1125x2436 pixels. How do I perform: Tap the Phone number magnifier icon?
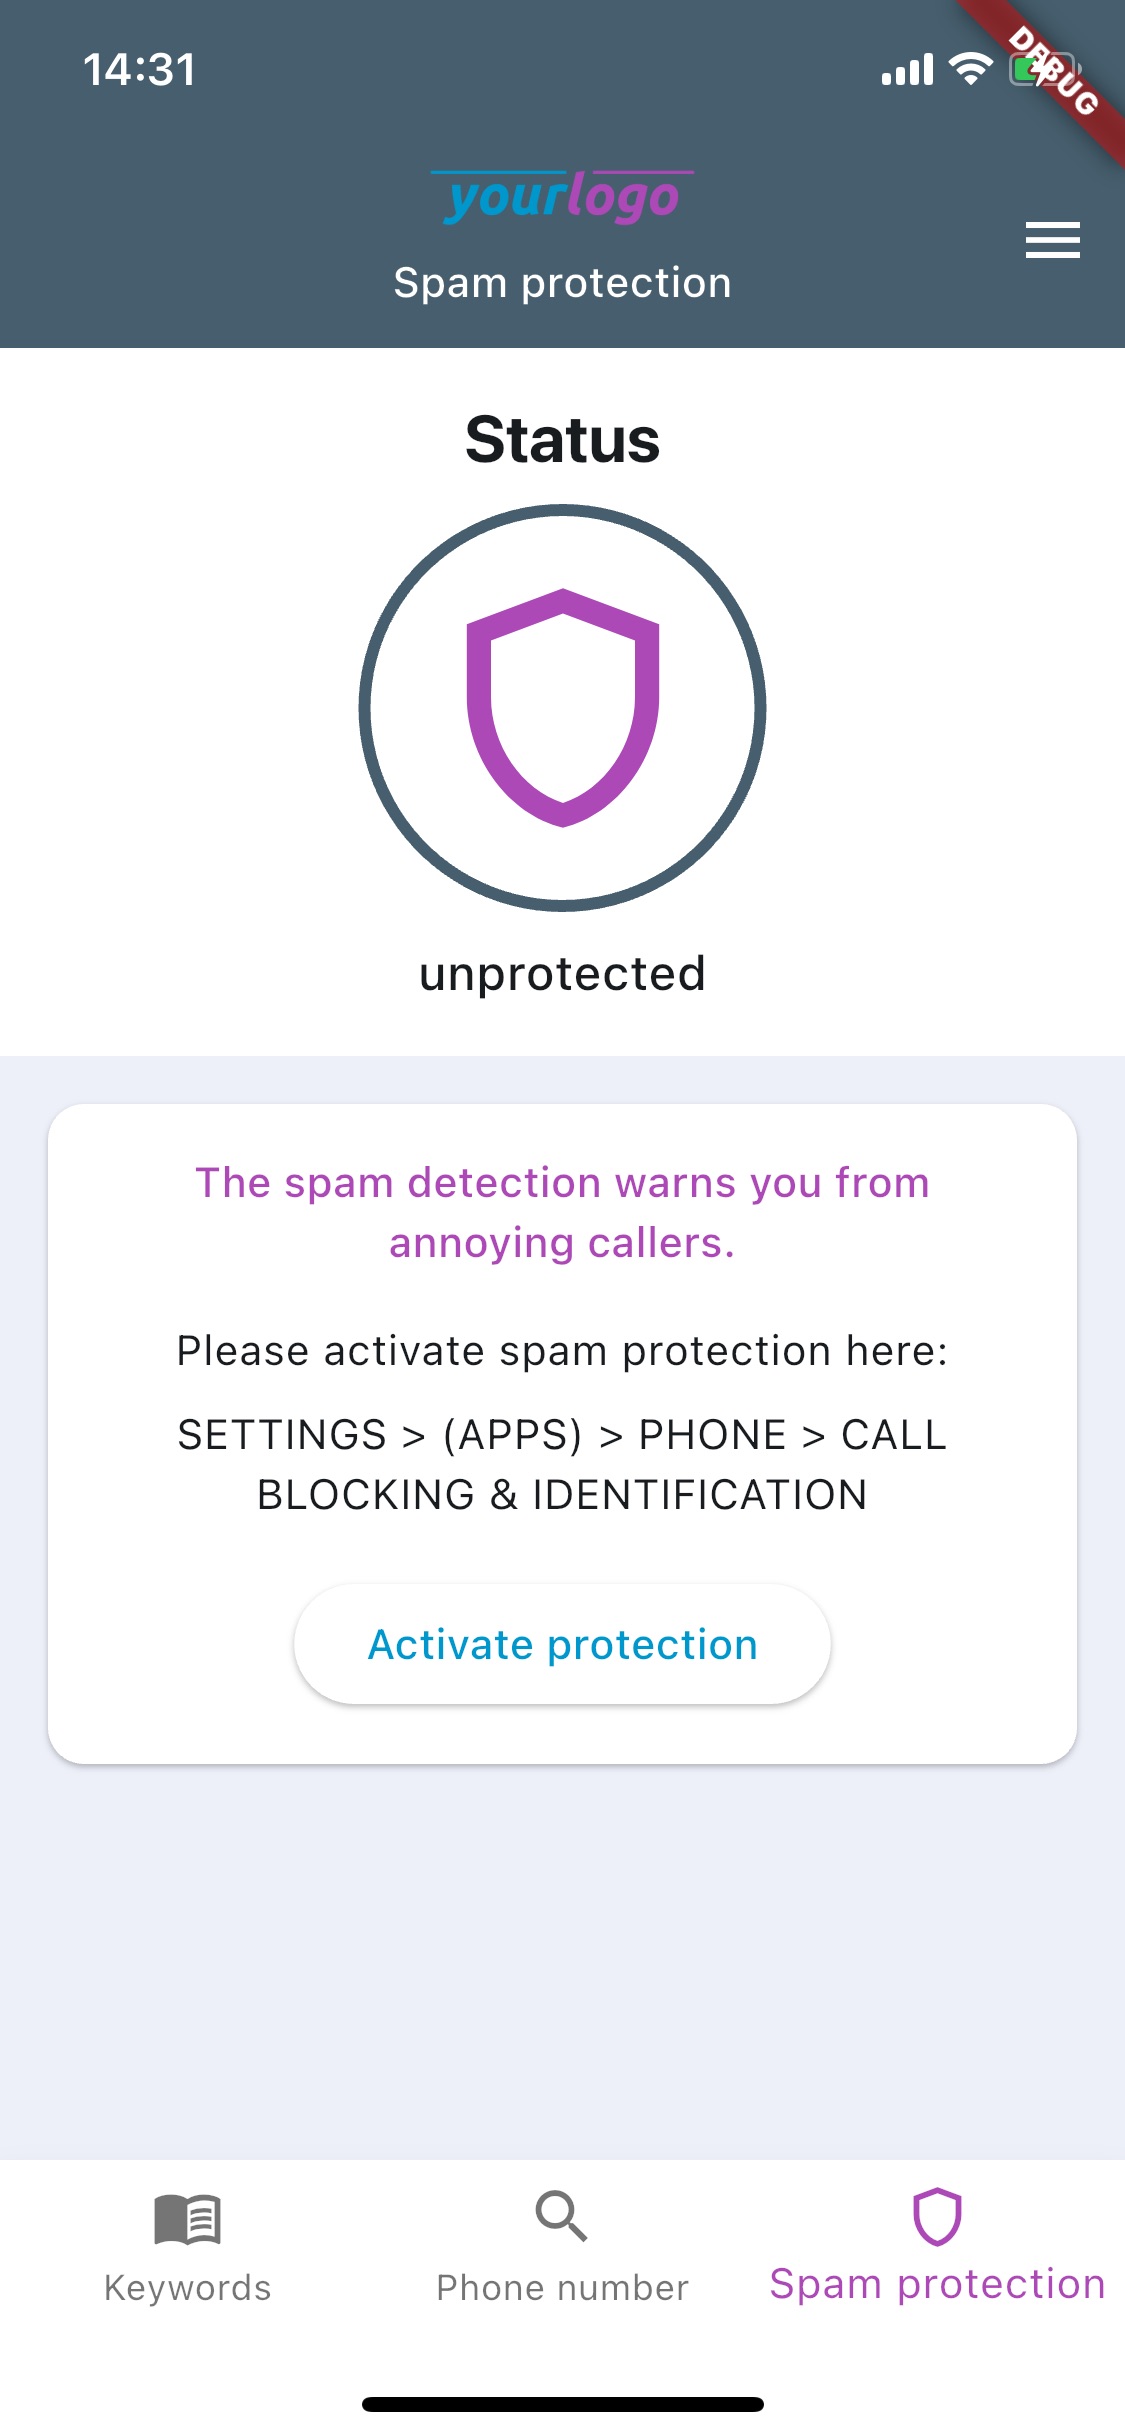pyautogui.click(x=561, y=2216)
